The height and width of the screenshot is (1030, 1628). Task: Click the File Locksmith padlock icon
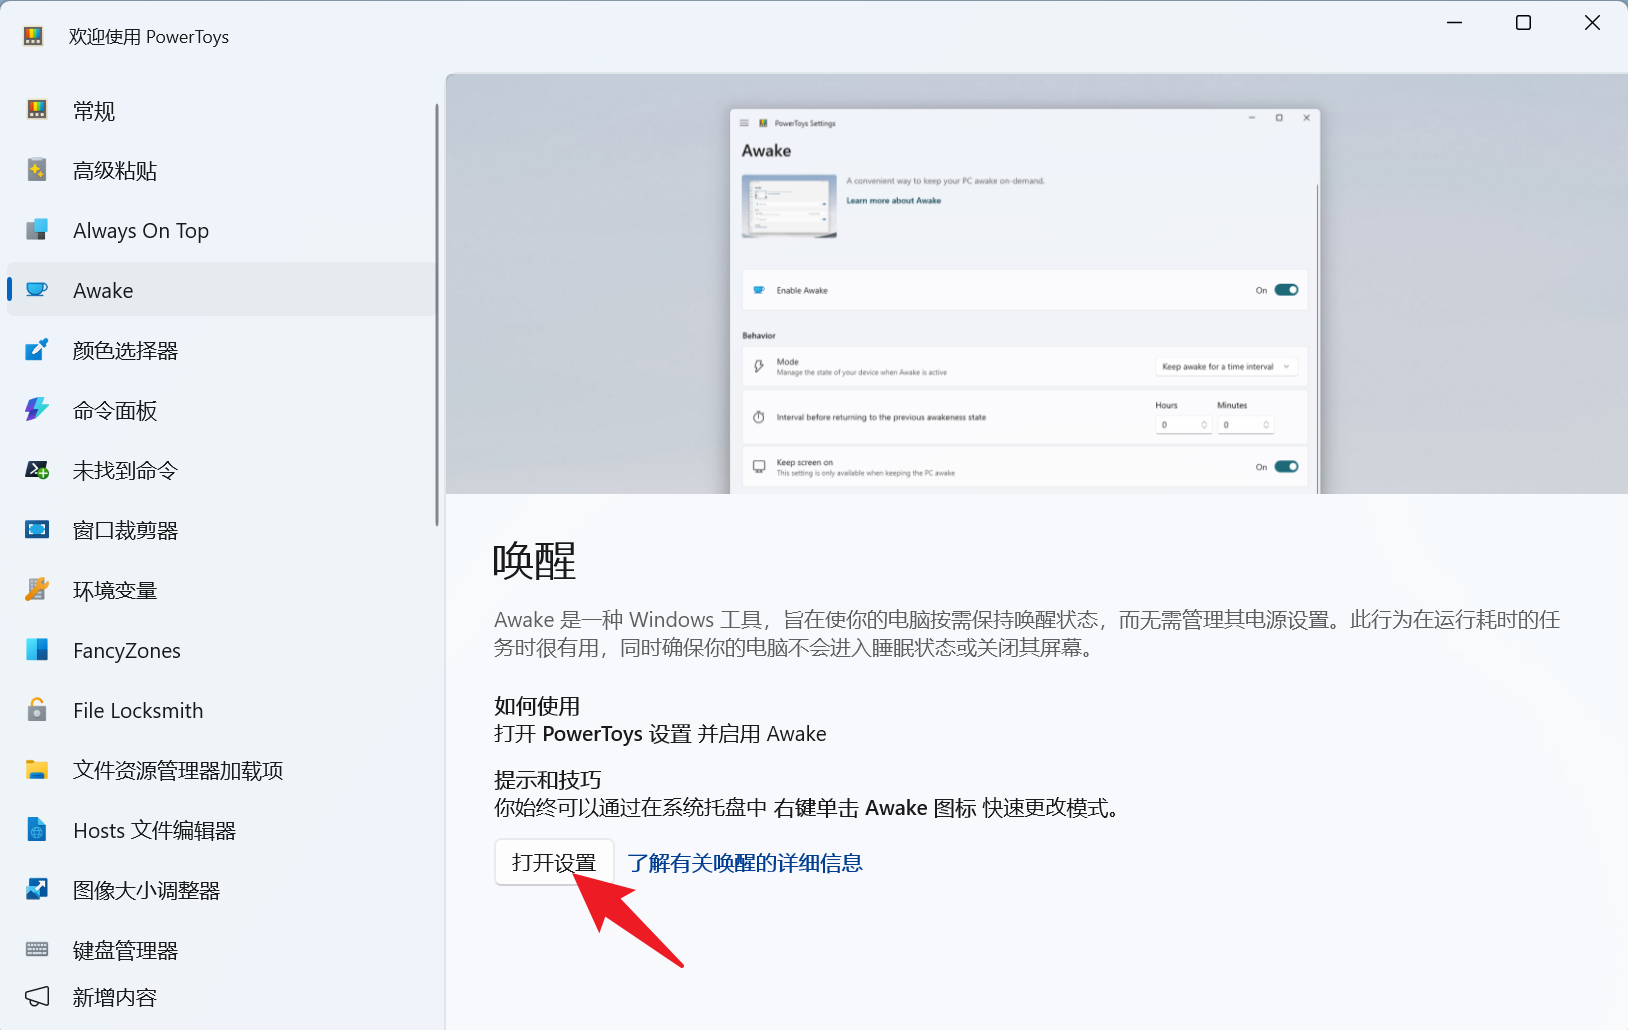[37, 710]
